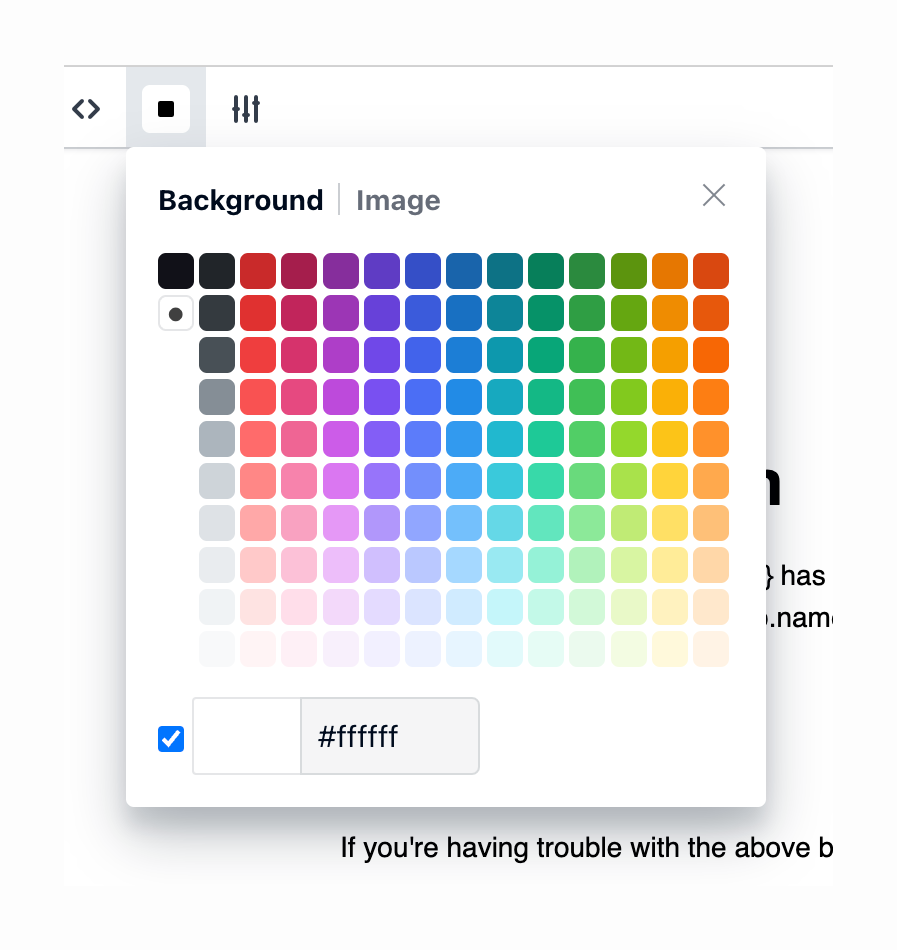897x950 pixels.
Task: Choose the teal swatch in the first row
Action: pos(504,270)
